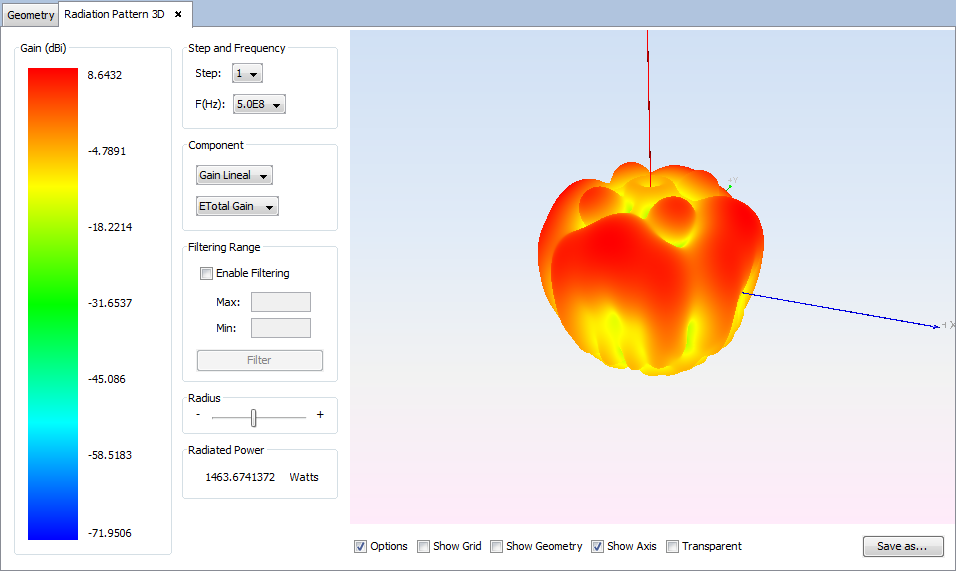Open the F(Hz) frequency dropdown
This screenshot has height=571, width=956.
pos(259,104)
